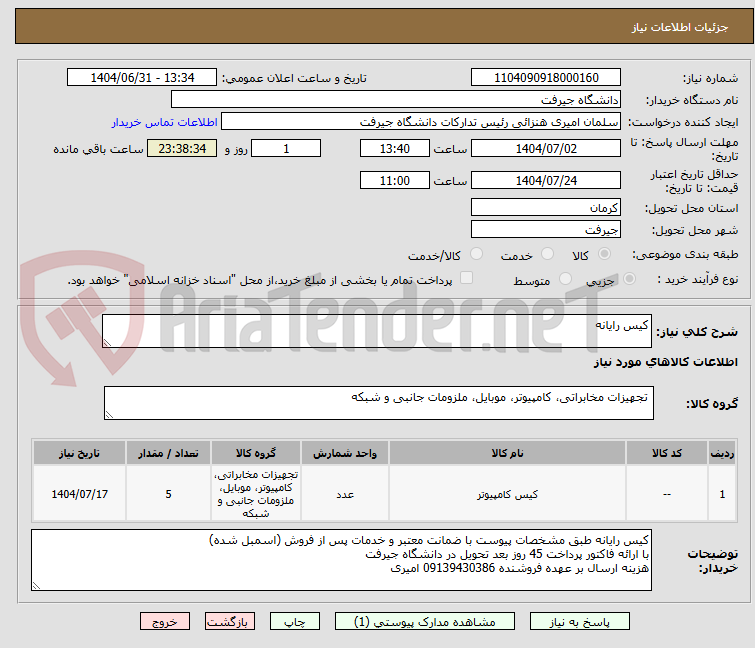755x648 pixels.
Task: Click the اطلاعات کالاهای مورد نیاز heading
Action: click(x=665, y=362)
